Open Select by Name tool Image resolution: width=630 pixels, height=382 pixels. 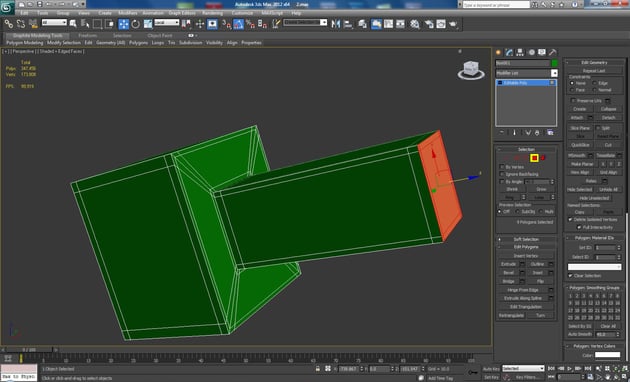tap(85, 24)
